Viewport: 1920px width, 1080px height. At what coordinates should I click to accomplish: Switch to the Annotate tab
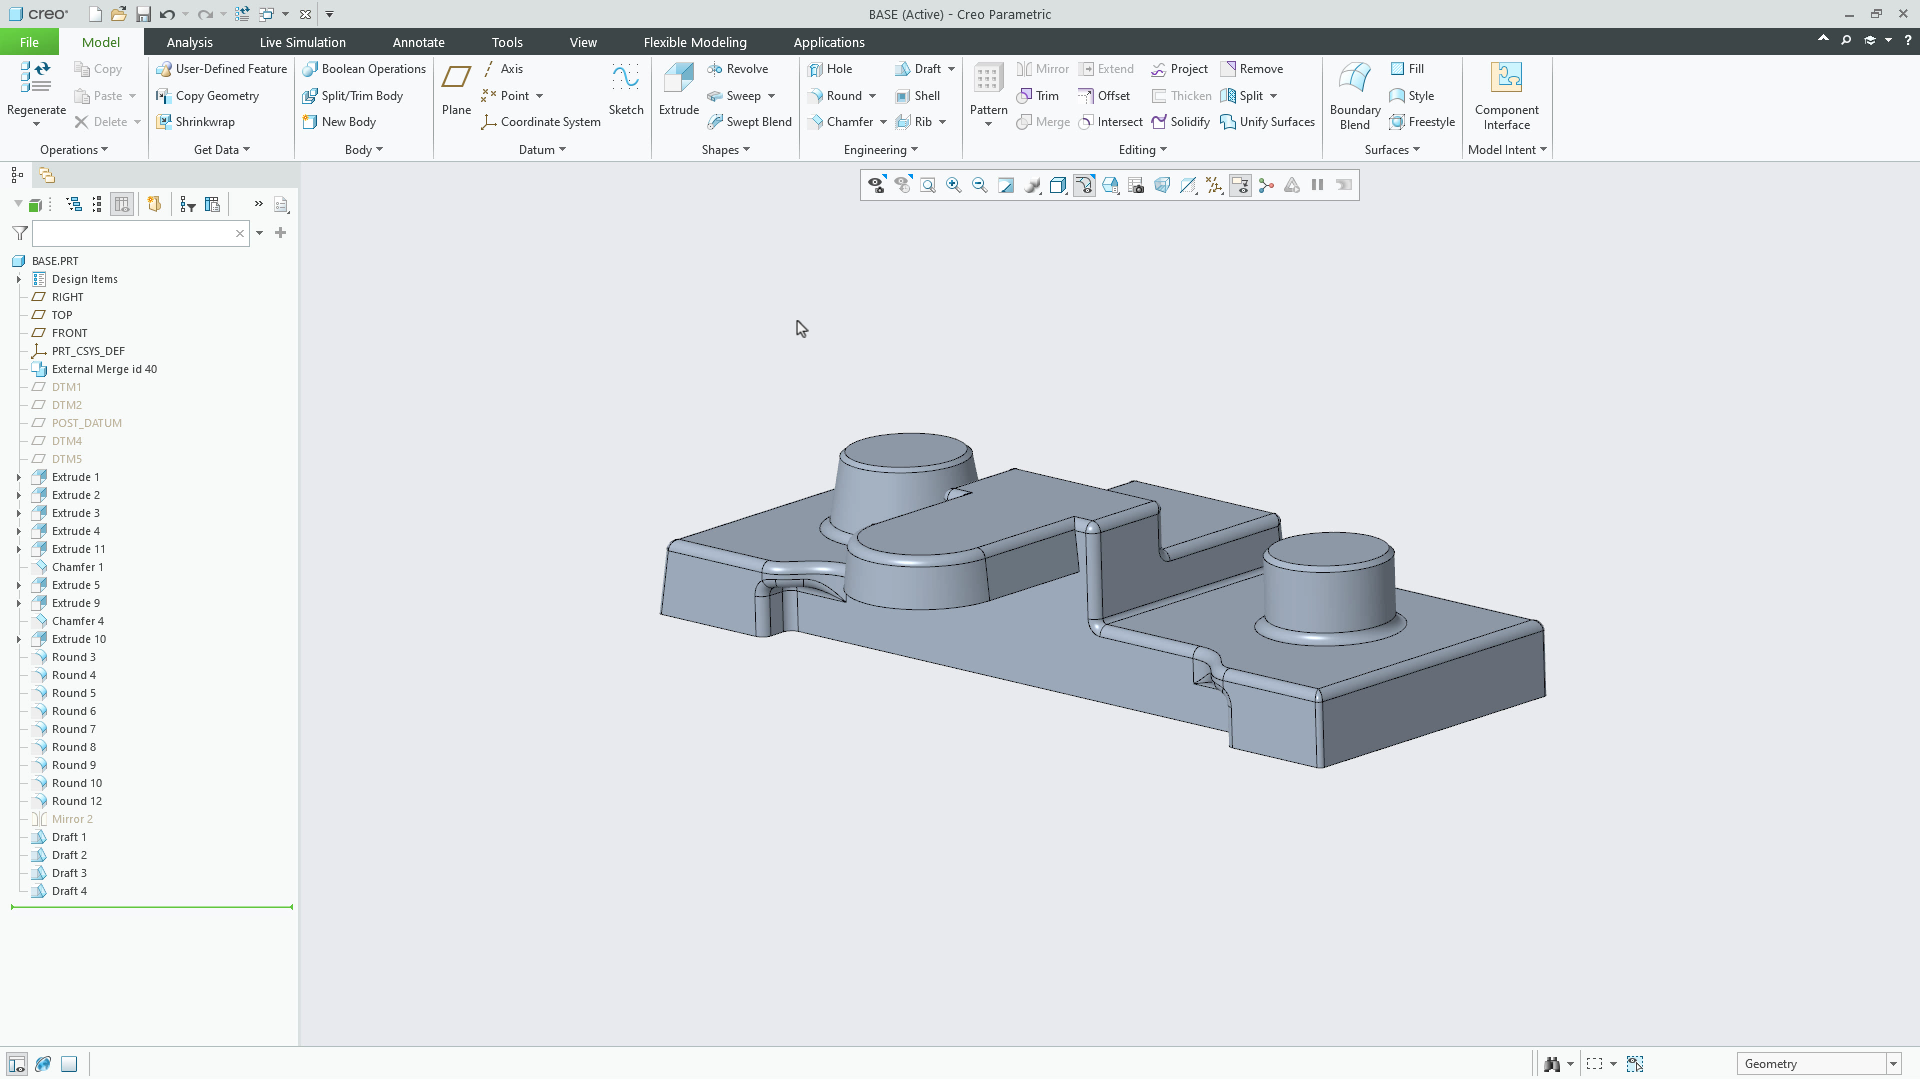pyautogui.click(x=418, y=42)
